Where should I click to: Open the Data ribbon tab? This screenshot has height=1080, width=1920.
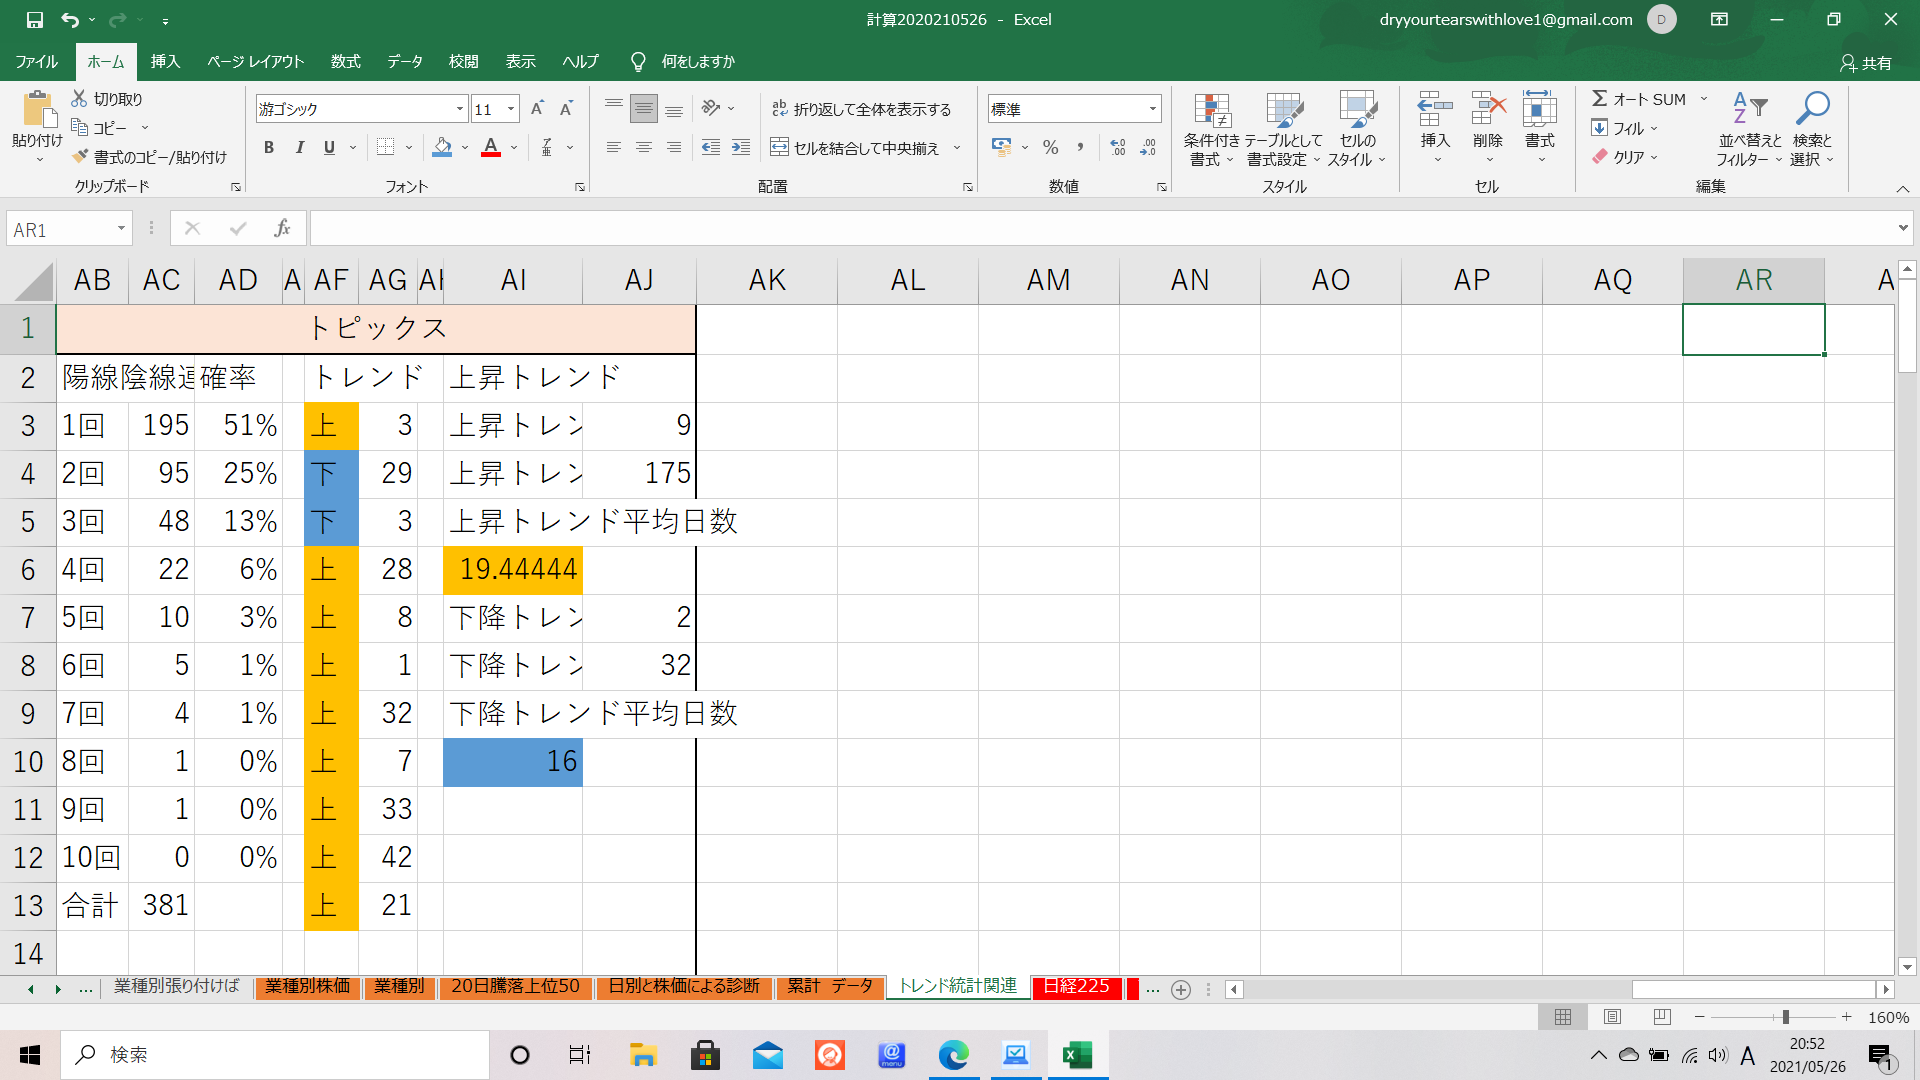[x=404, y=62]
